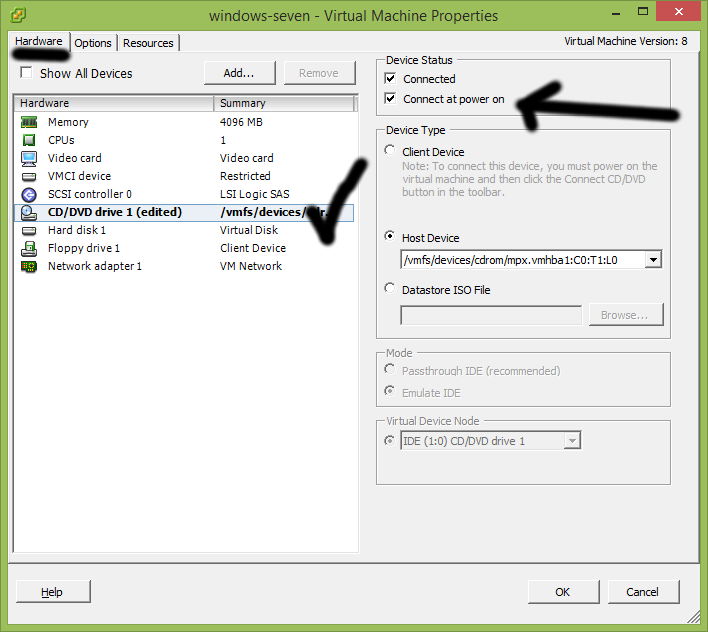Click the Client Device summary for floppy
Image resolution: width=708 pixels, height=632 pixels.
click(x=253, y=249)
